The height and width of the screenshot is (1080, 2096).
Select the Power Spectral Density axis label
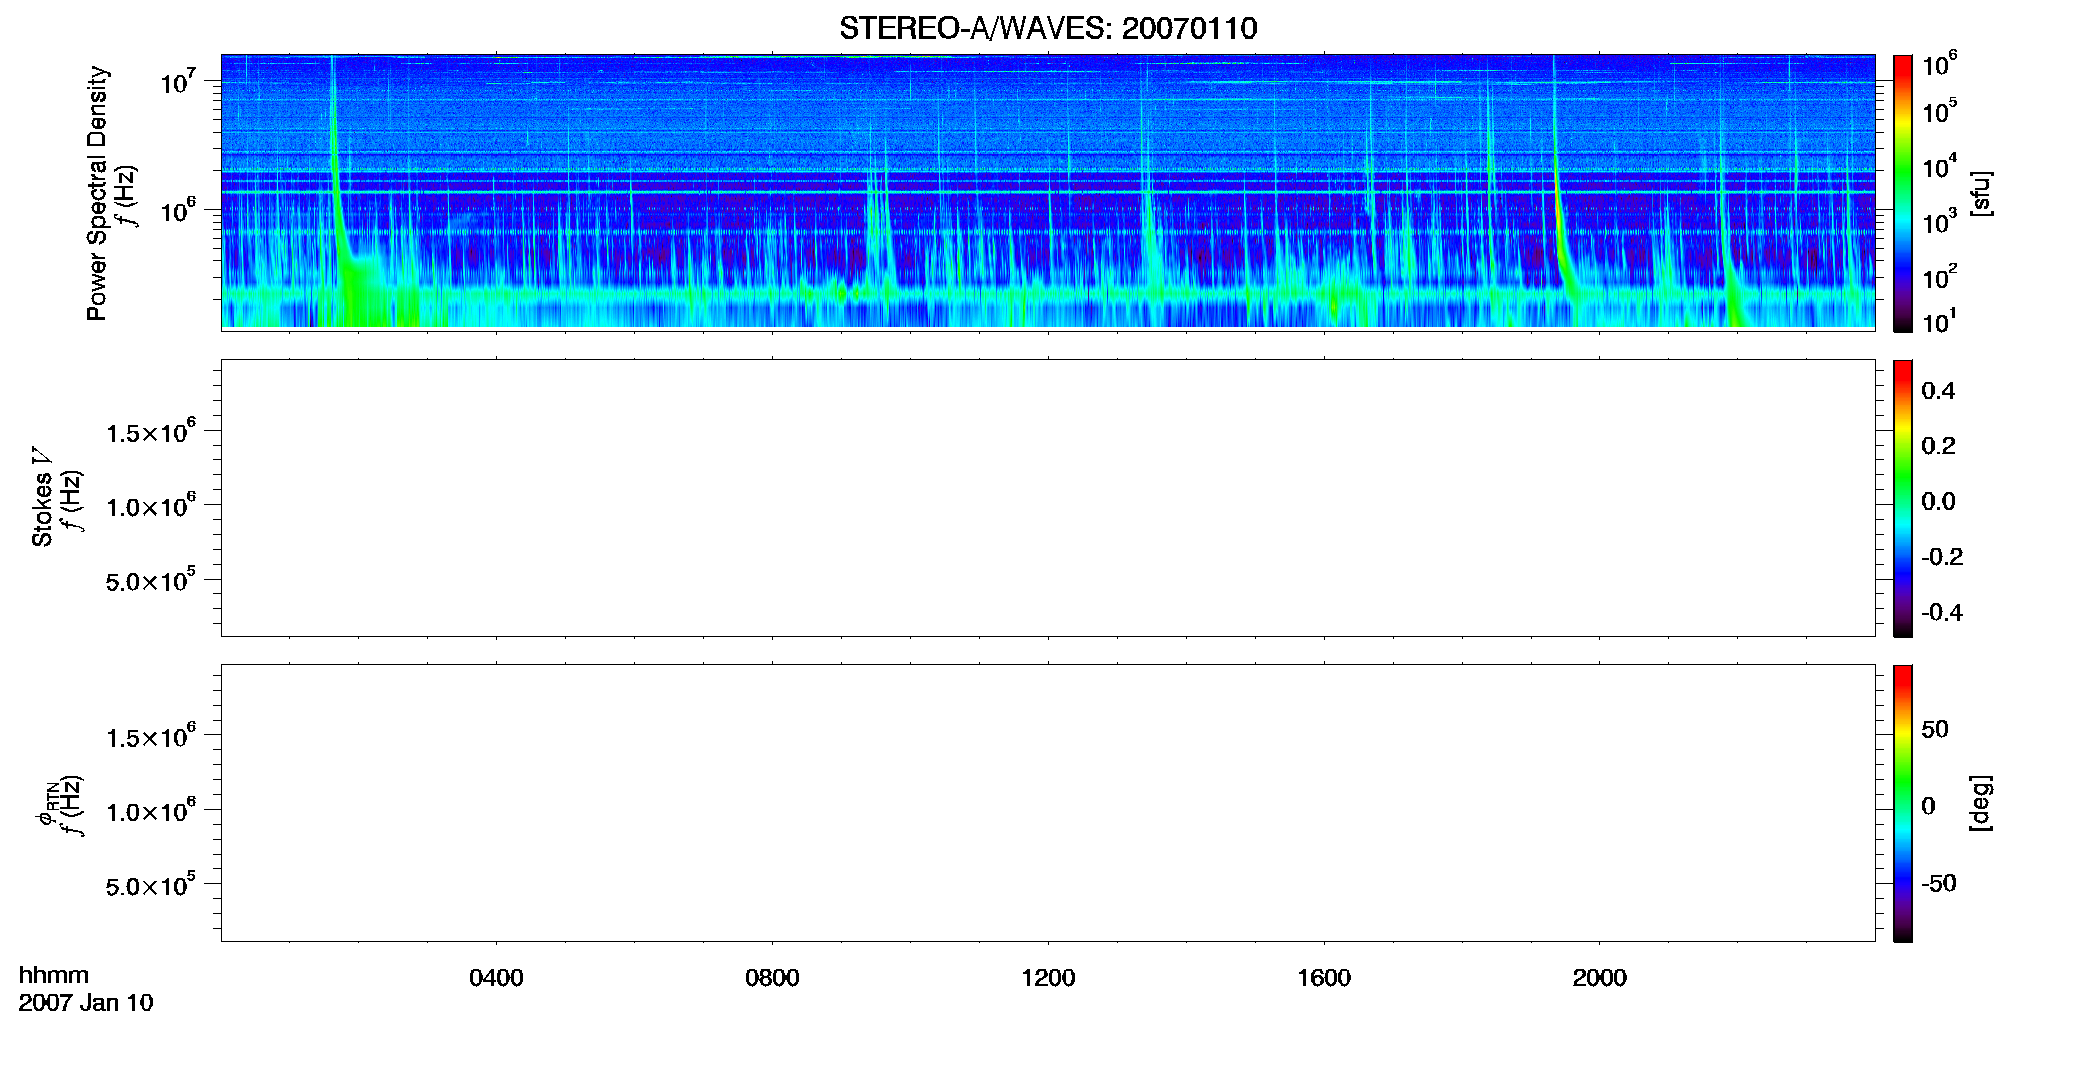[x=97, y=193]
